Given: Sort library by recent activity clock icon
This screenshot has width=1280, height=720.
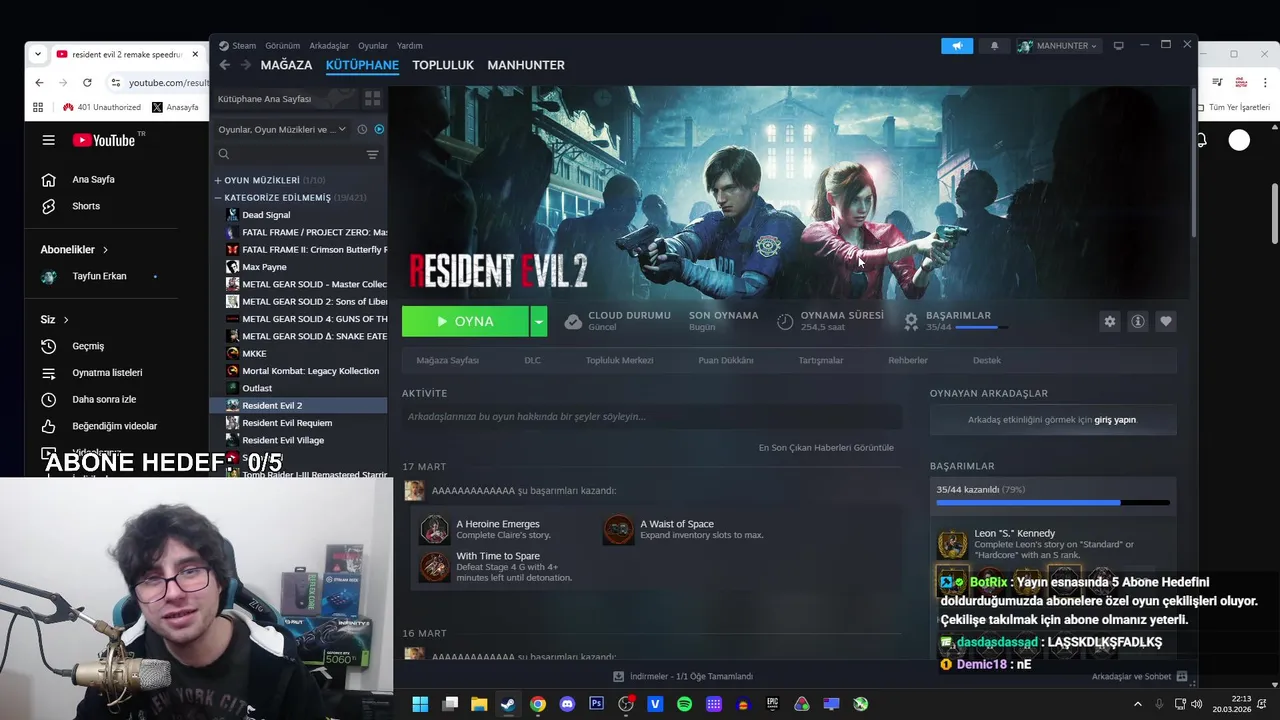Looking at the screenshot, I should (x=363, y=129).
